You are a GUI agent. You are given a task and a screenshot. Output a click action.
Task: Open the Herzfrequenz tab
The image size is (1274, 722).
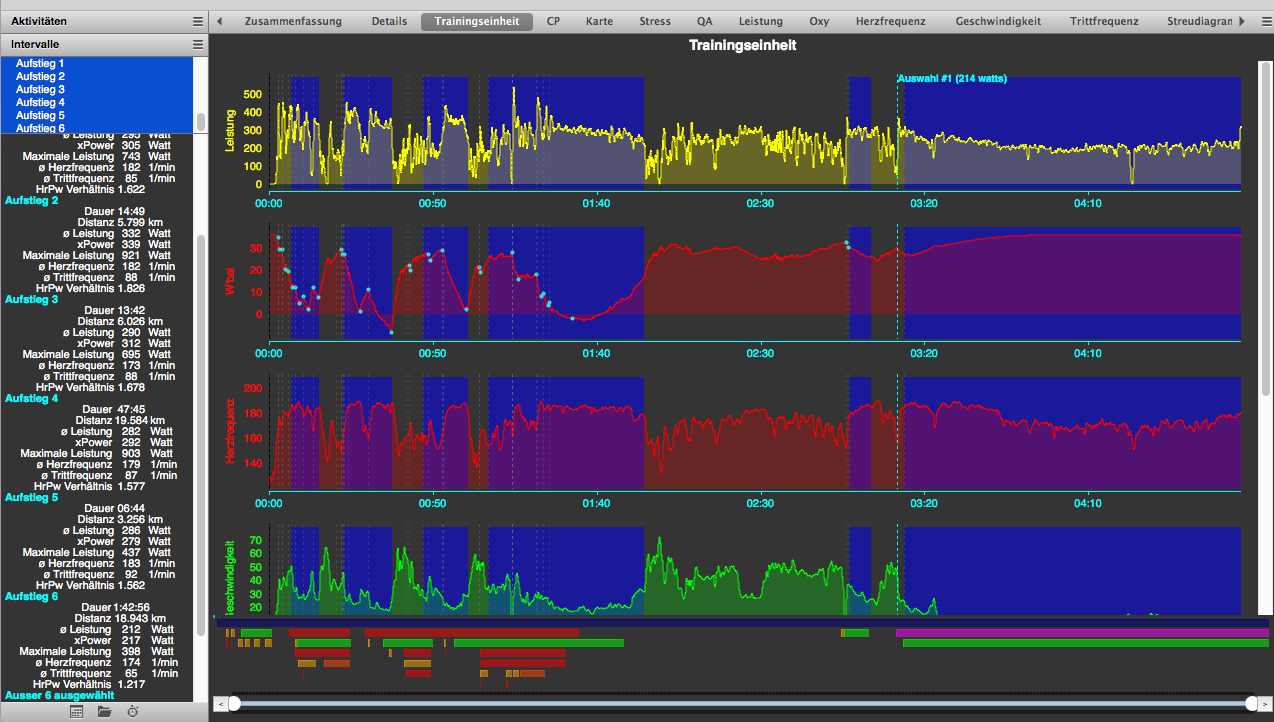pos(890,21)
